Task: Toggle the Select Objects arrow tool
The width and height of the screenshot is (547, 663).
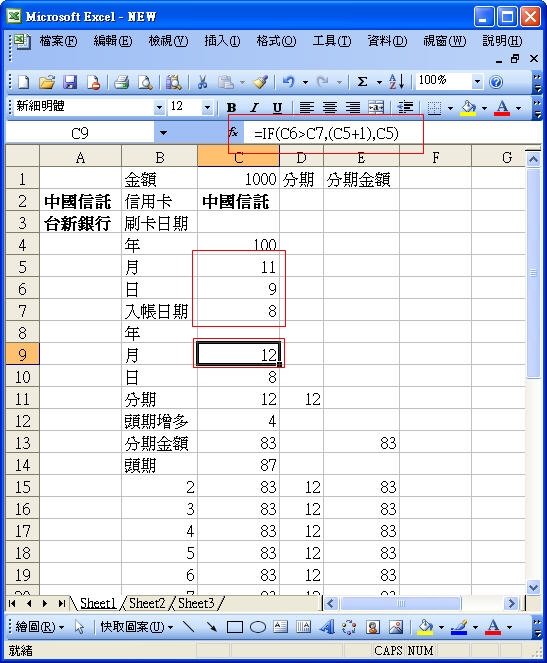Action: click(79, 627)
